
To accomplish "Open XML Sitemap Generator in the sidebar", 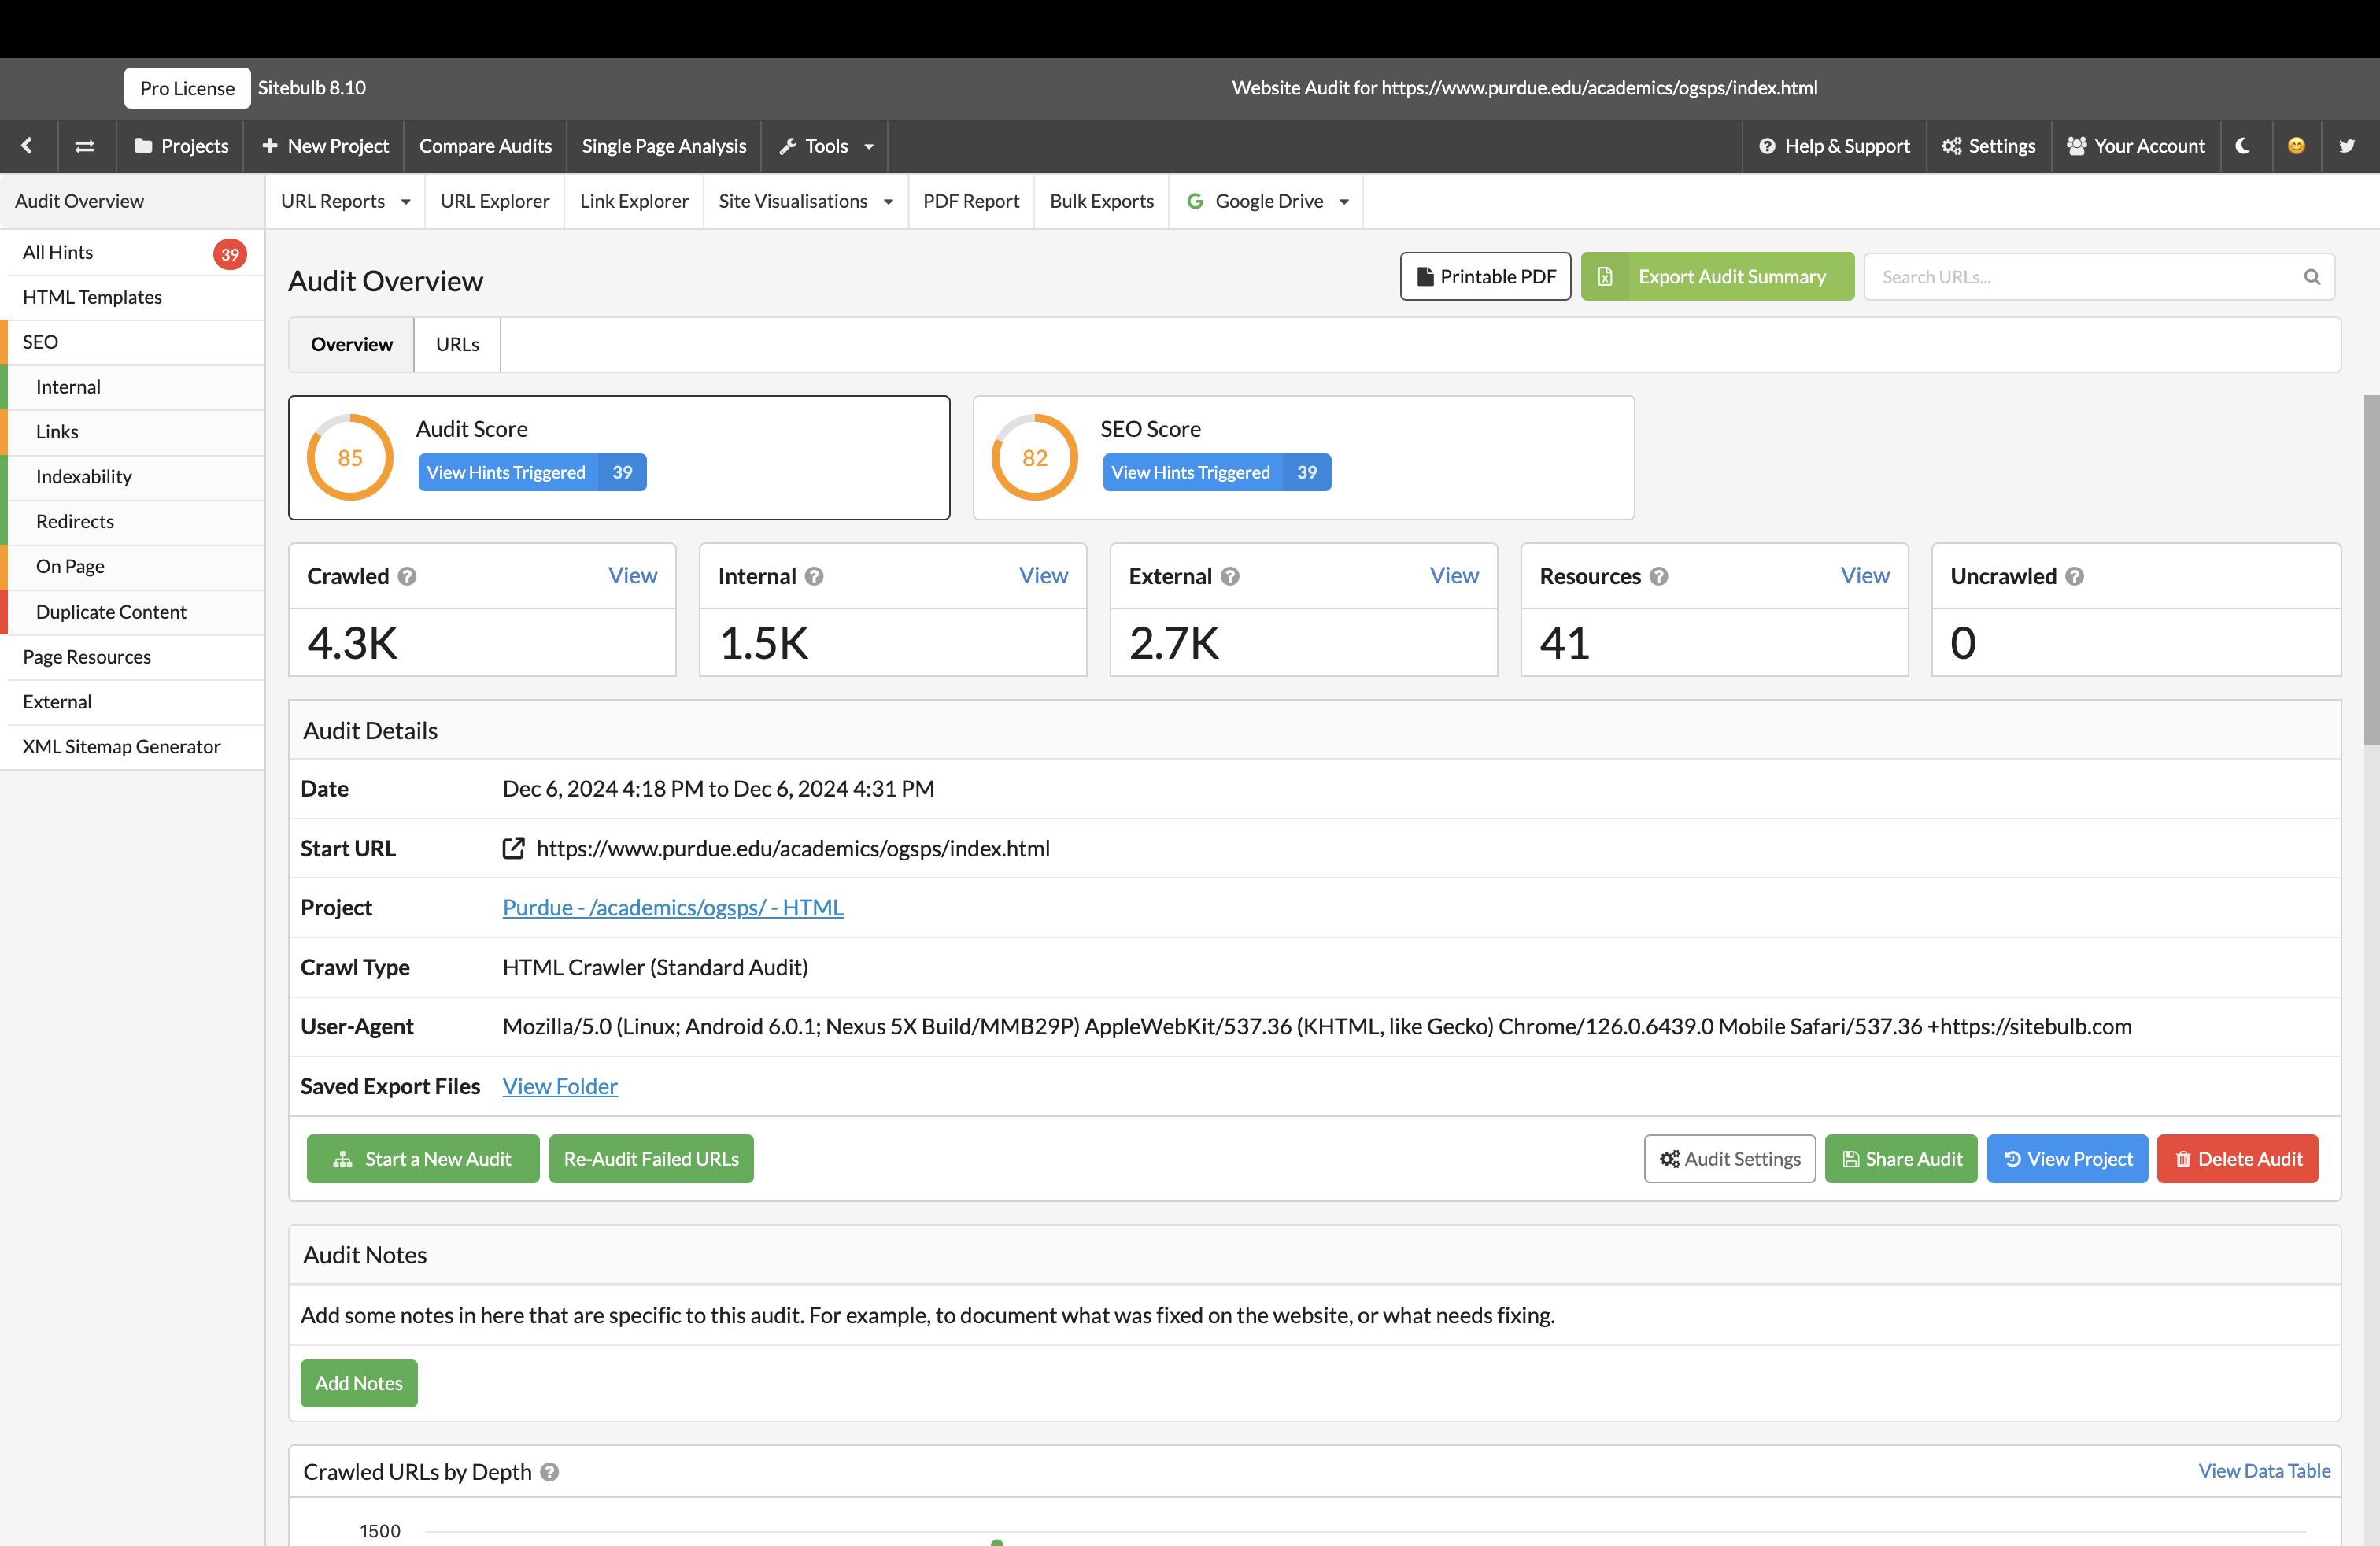I will [x=132, y=746].
